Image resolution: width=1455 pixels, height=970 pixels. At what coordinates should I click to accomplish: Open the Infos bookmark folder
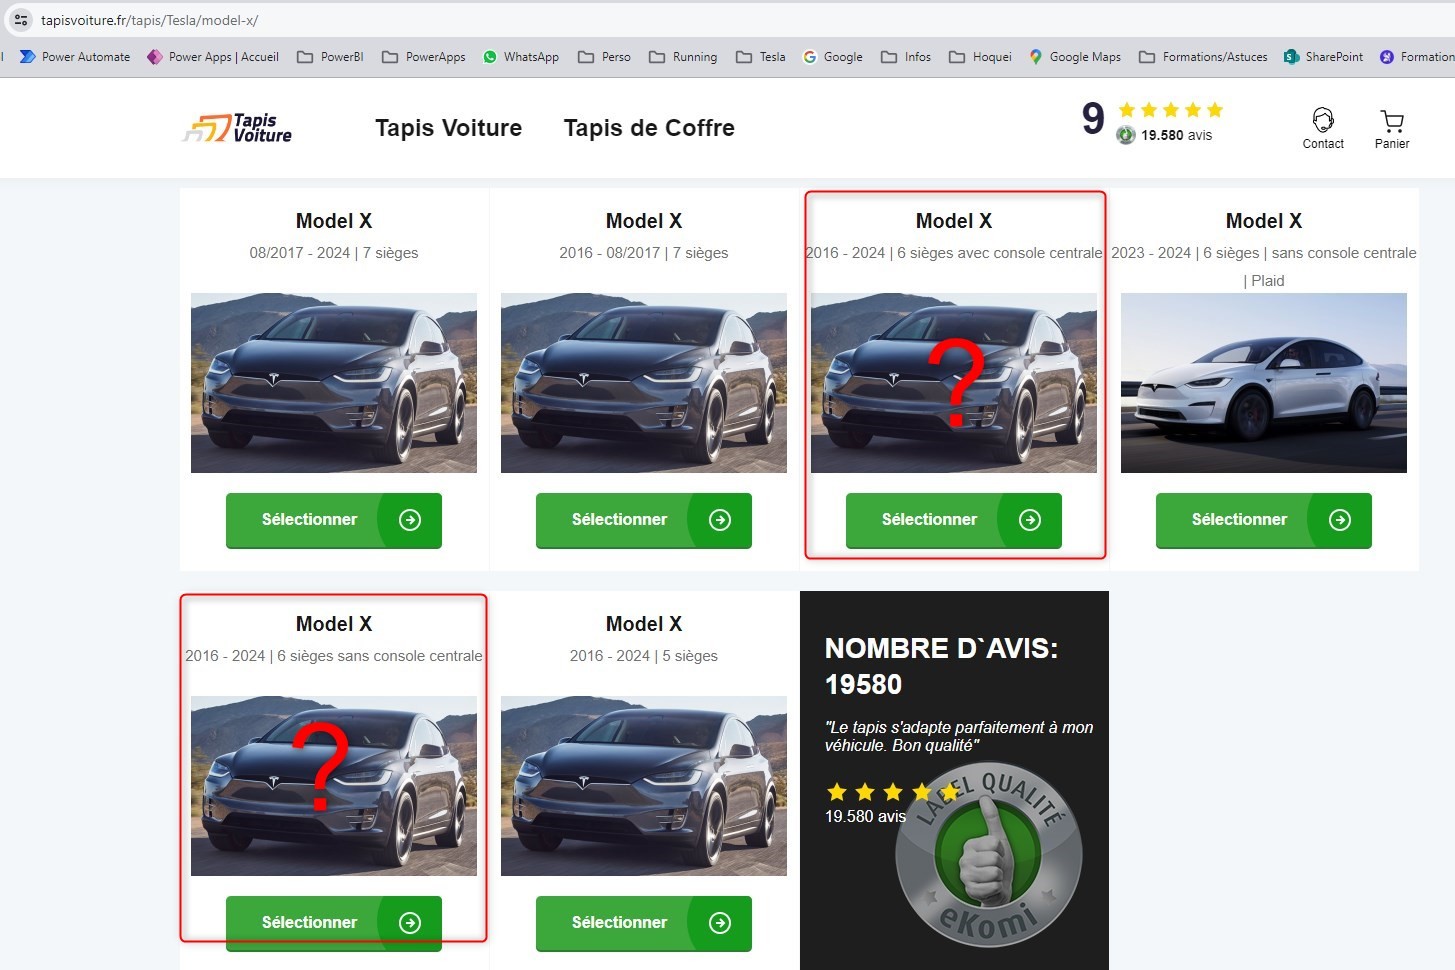click(906, 57)
